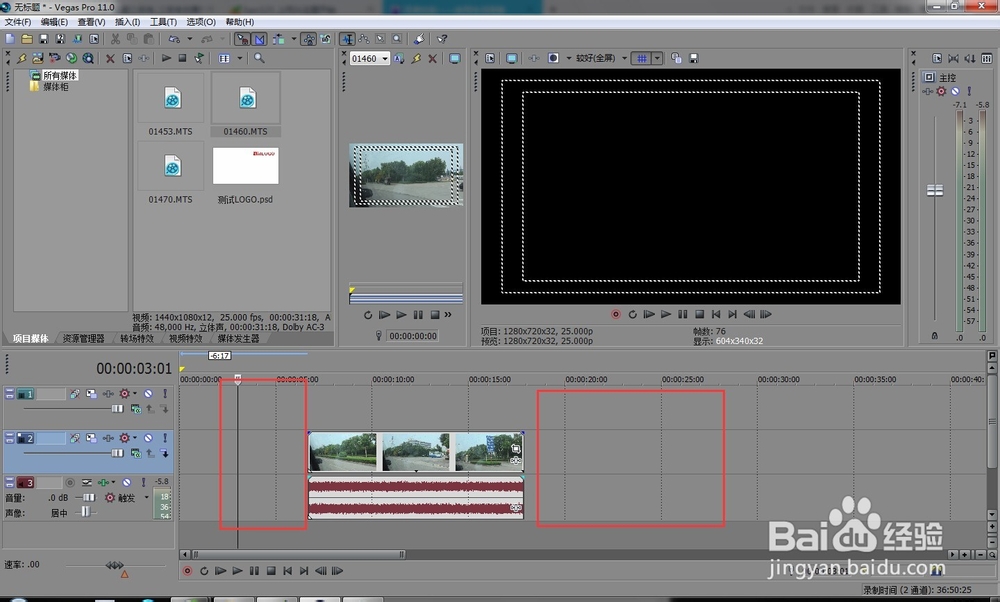The height and width of the screenshot is (602, 1000).
Task: Select the Zoom edit tool magnifier
Action: click(x=397, y=40)
